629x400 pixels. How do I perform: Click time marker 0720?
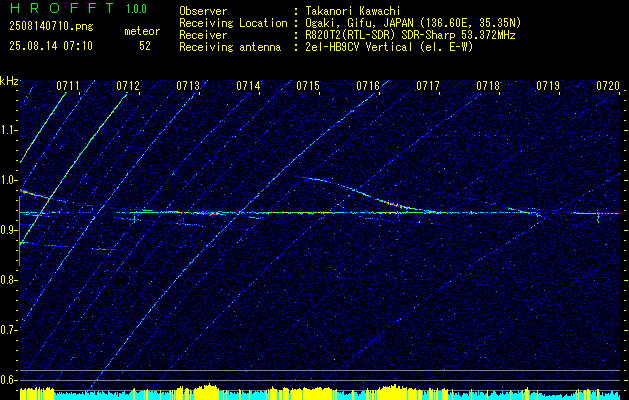tap(608, 86)
